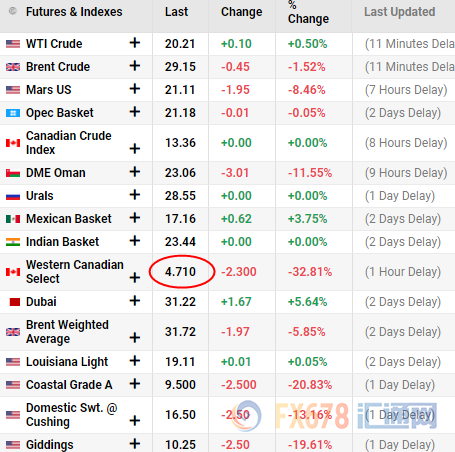Screen dimensions: 455x452
Task: Click the plus icon beside Mars US
Action: (135, 89)
